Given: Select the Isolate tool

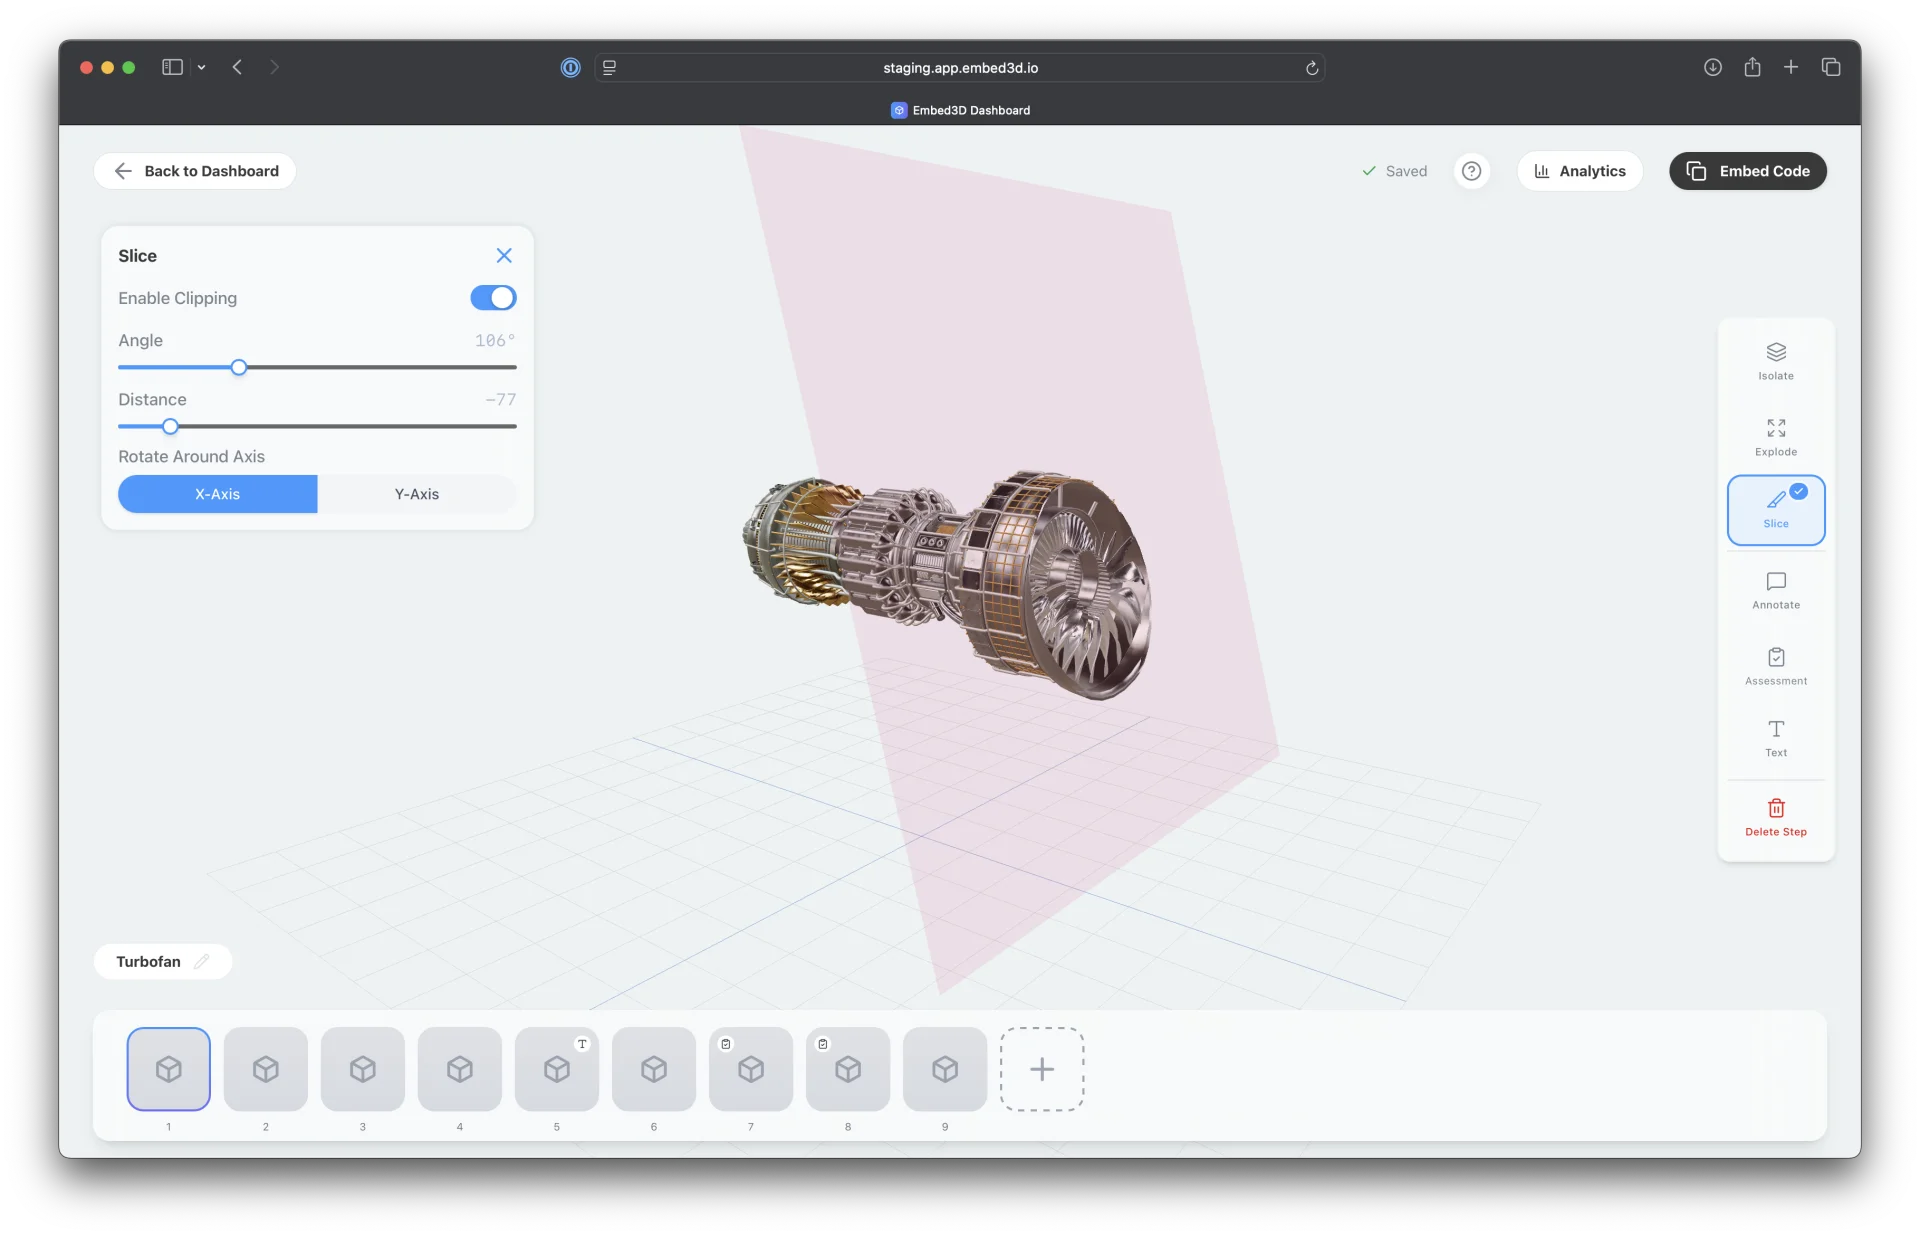Looking at the screenshot, I should (1775, 360).
